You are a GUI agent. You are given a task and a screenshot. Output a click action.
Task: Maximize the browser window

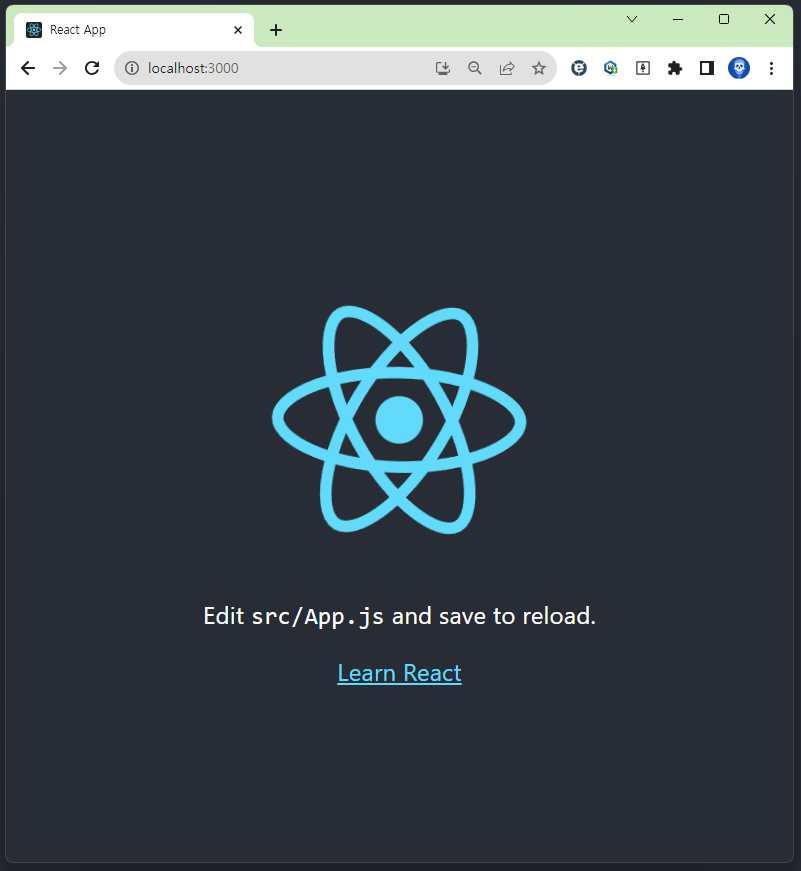724,19
